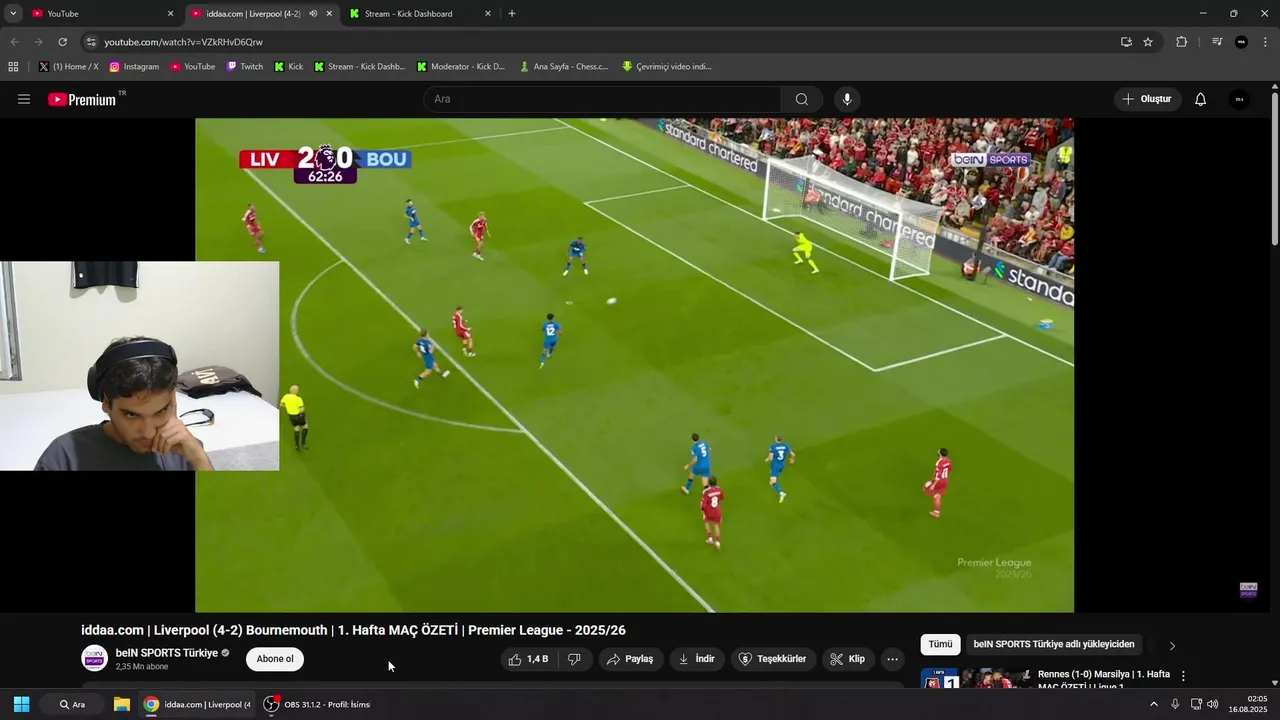Click the Paylaş share button

coord(630,659)
